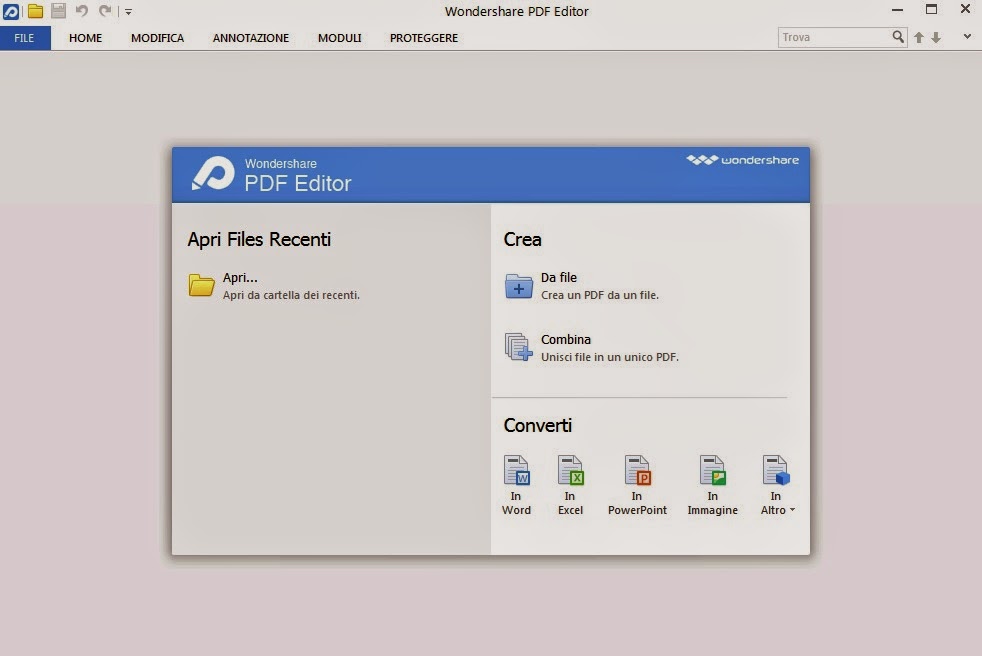The image size is (982, 656).
Task: Click the In Word label
Action: [516, 503]
